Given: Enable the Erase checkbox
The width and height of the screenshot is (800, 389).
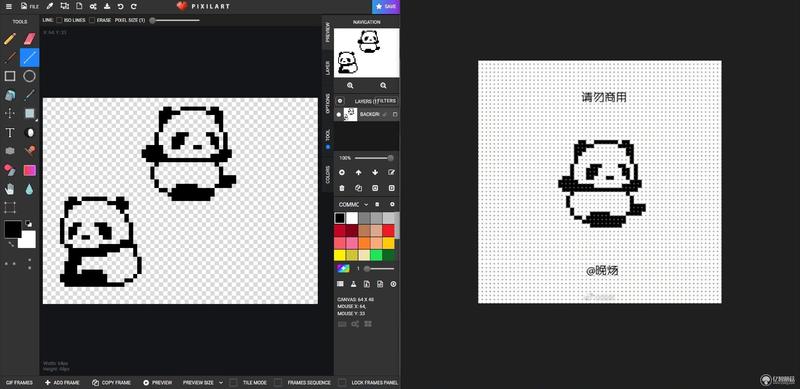Looking at the screenshot, I should pos(92,20).
